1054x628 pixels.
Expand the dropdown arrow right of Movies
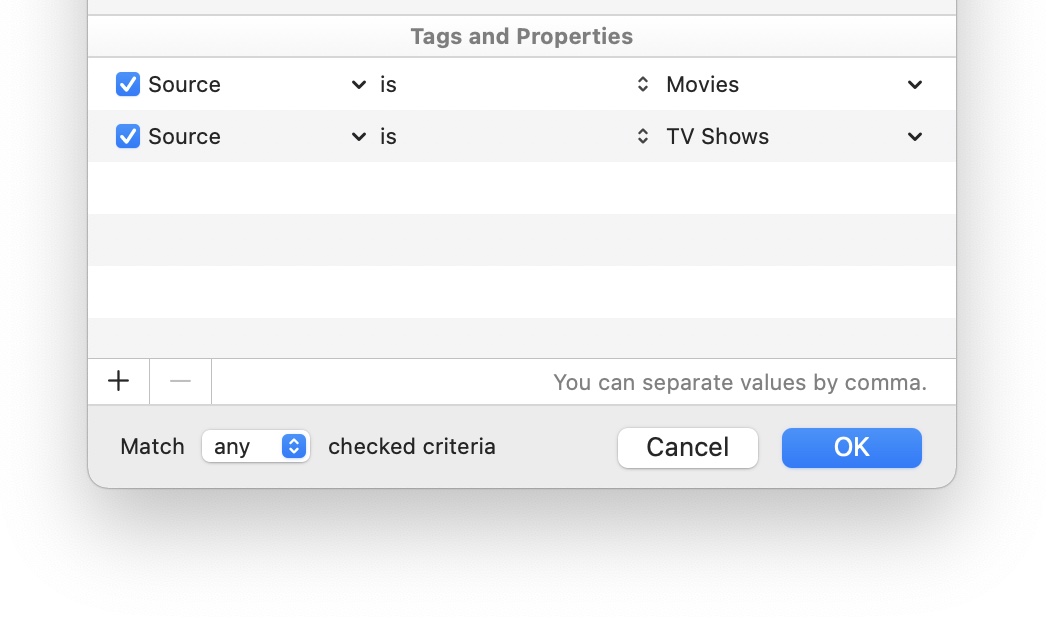915,85
